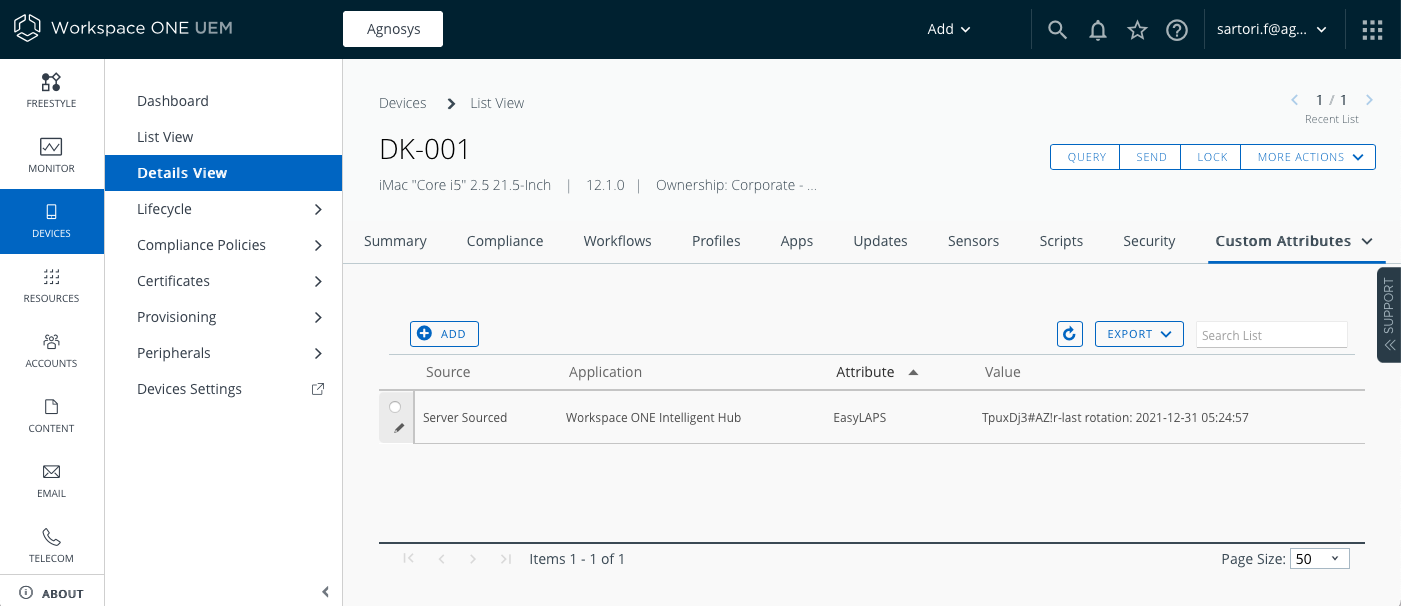This screenshot has width=1401, height=606.
Task: Edit the EasyLAPS row with pencil icon
Action: (x=398, y=428)
